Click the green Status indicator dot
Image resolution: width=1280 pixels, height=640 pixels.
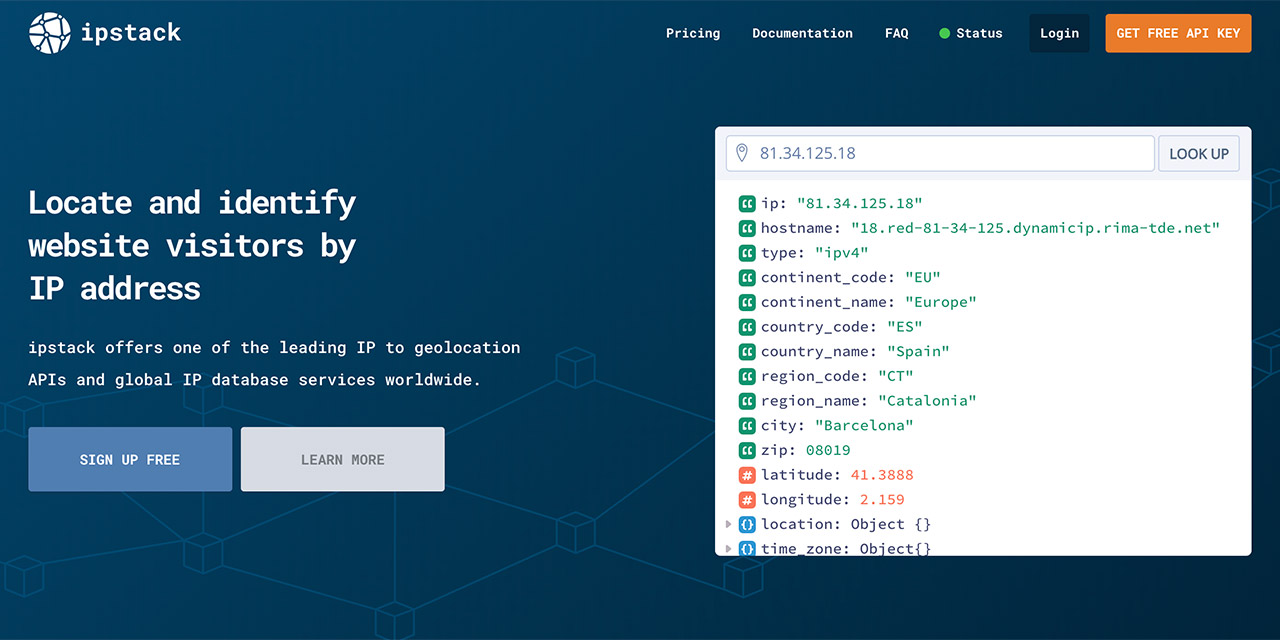944,34
